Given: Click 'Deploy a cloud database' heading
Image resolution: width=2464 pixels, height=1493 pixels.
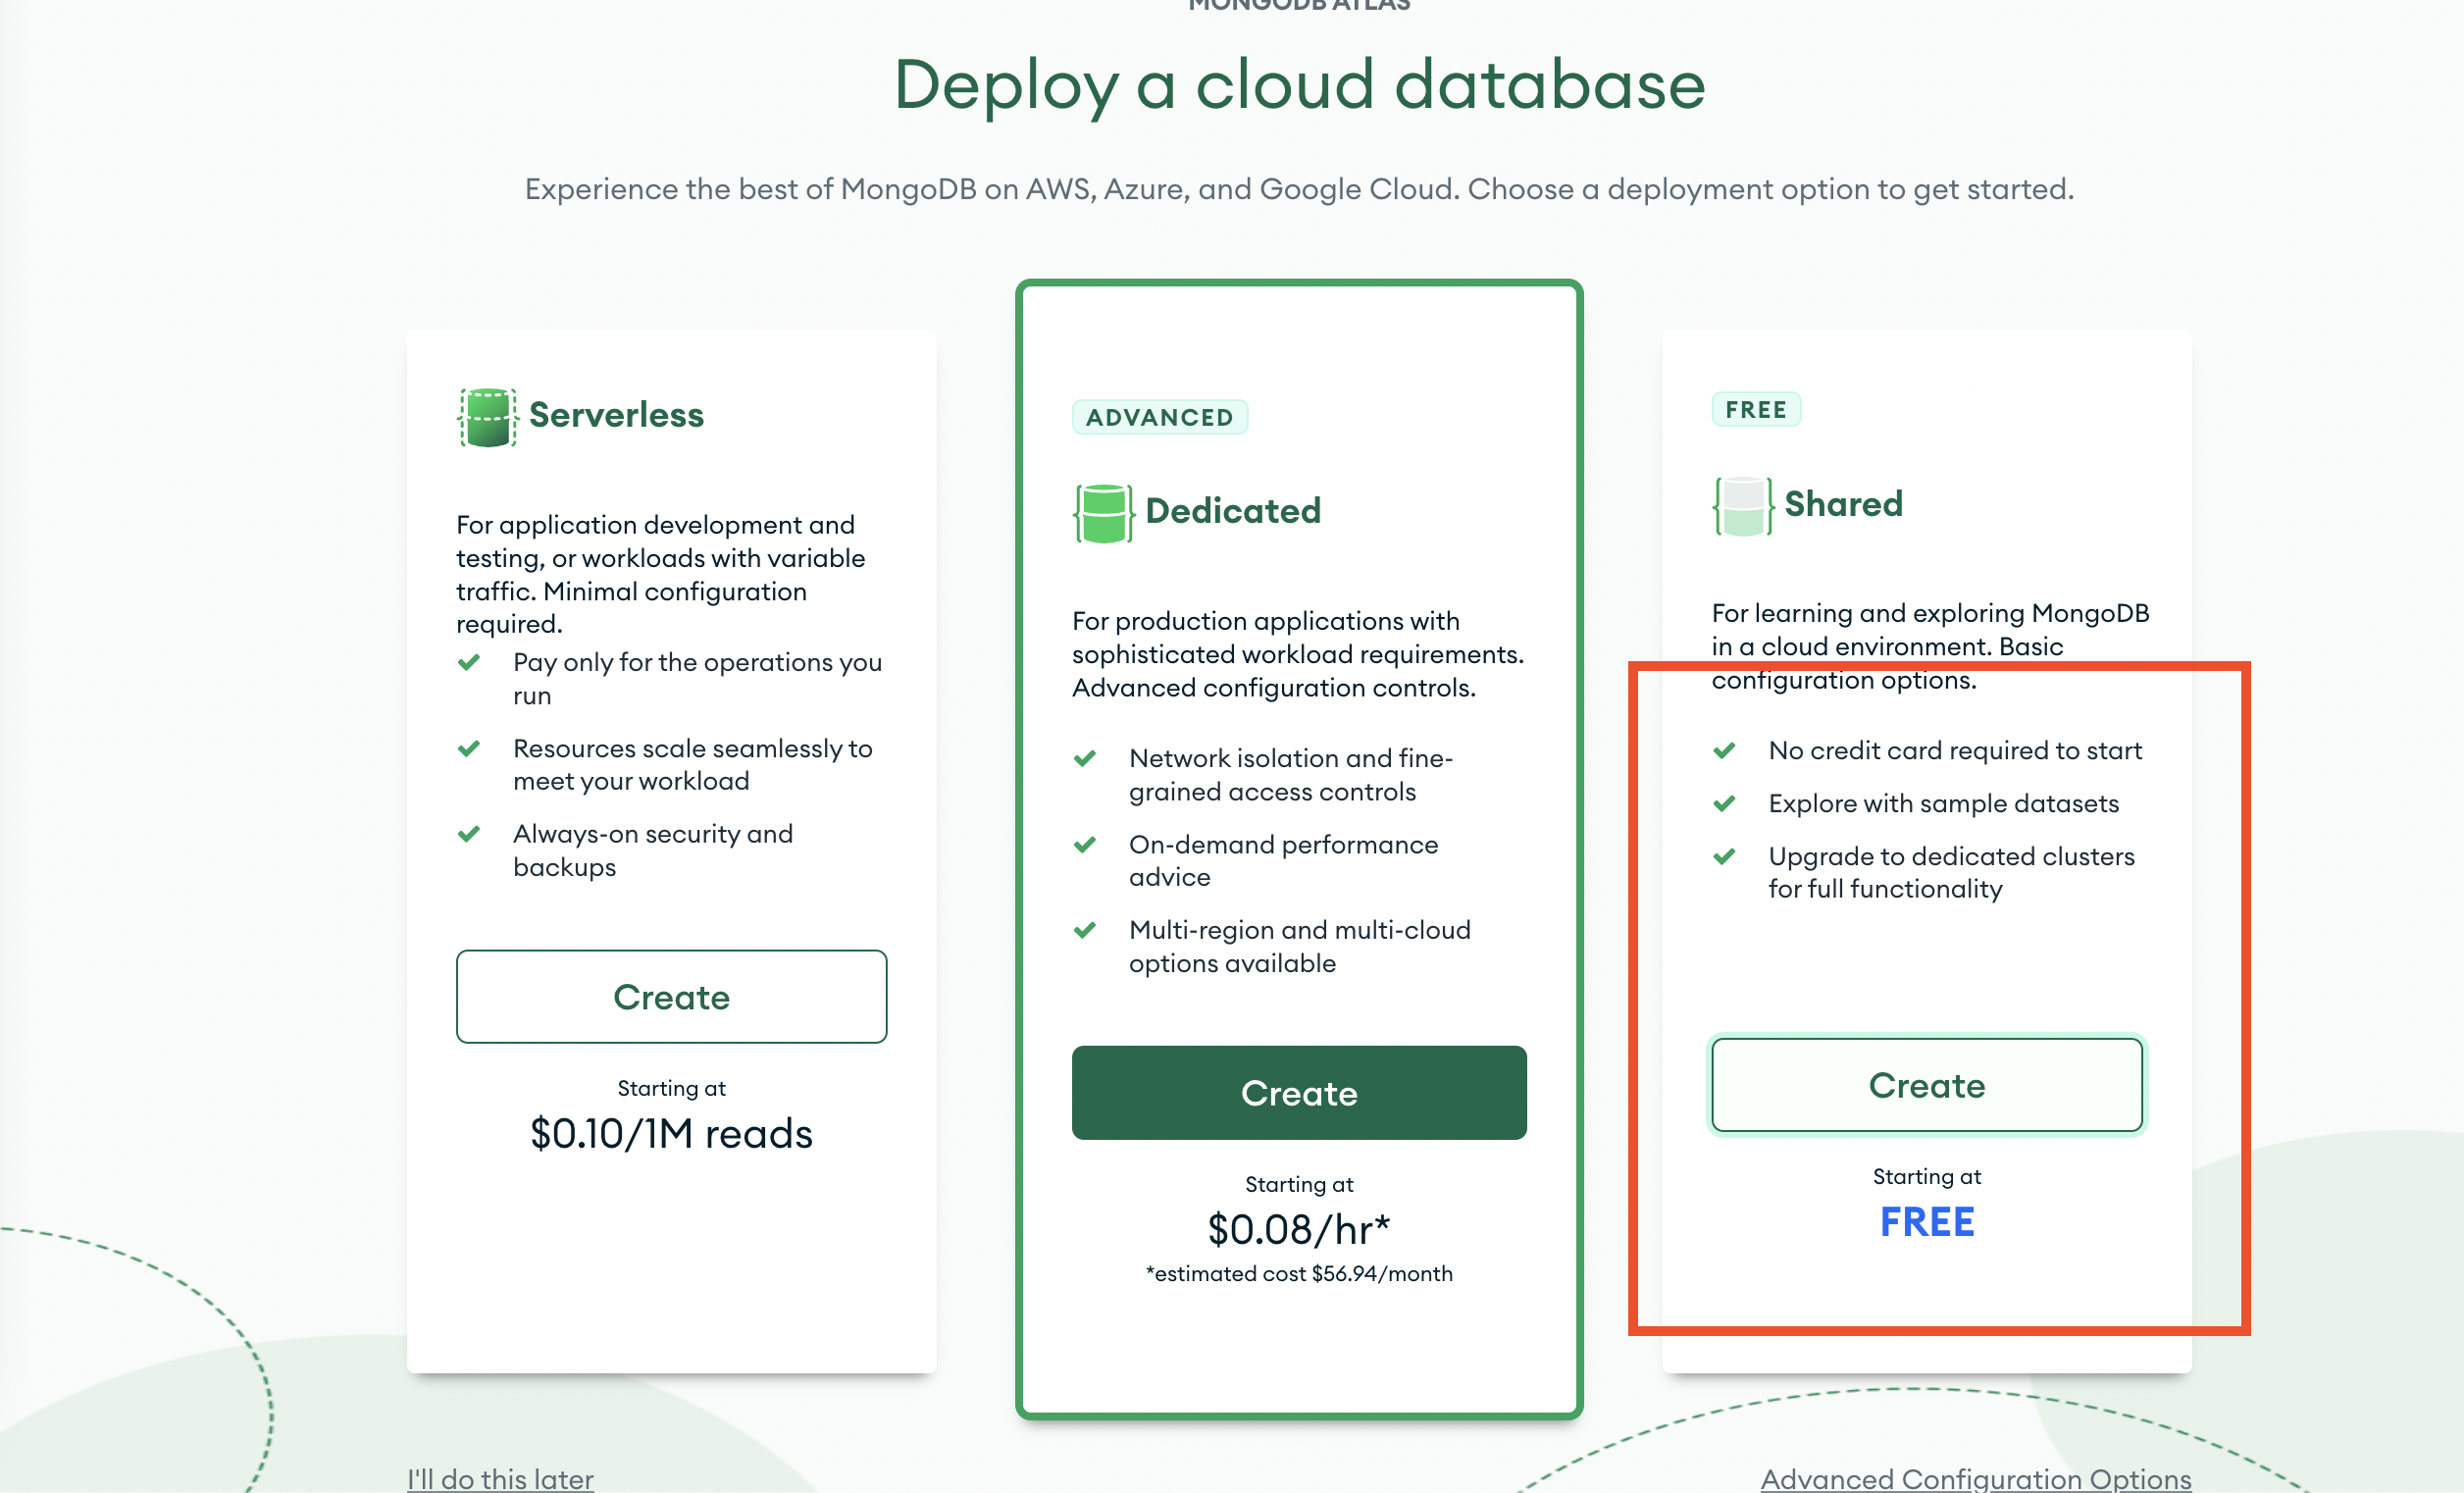Looking at the screenshot, I should point(1299,84).
